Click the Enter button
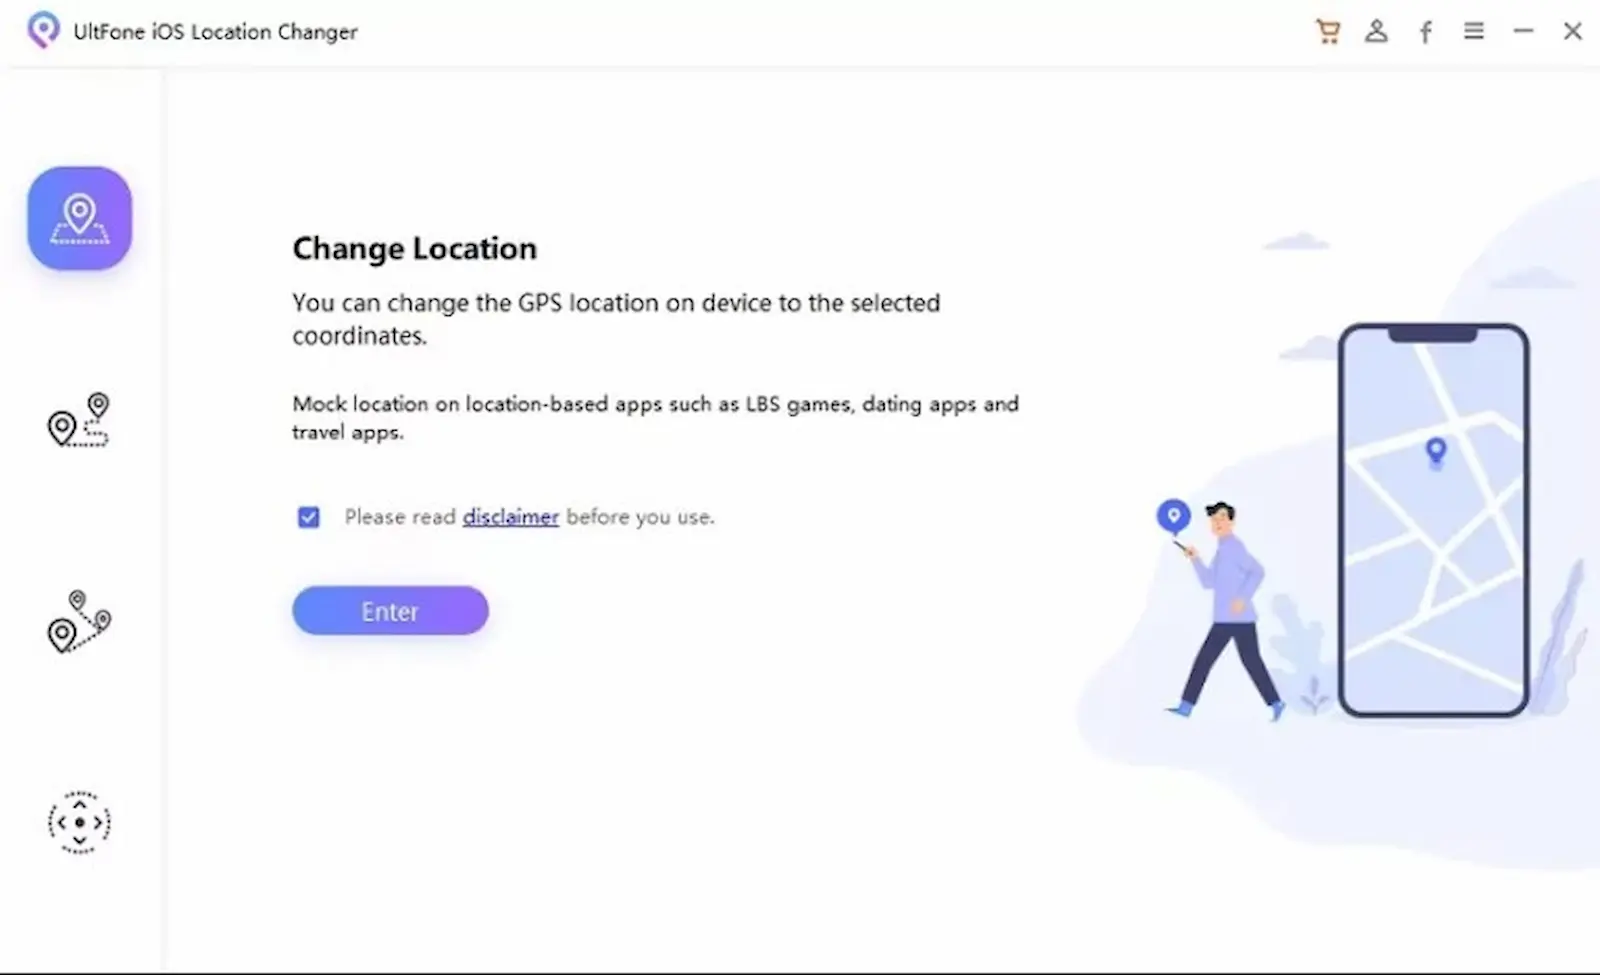1600x975 pixels. tap(390, 611)
